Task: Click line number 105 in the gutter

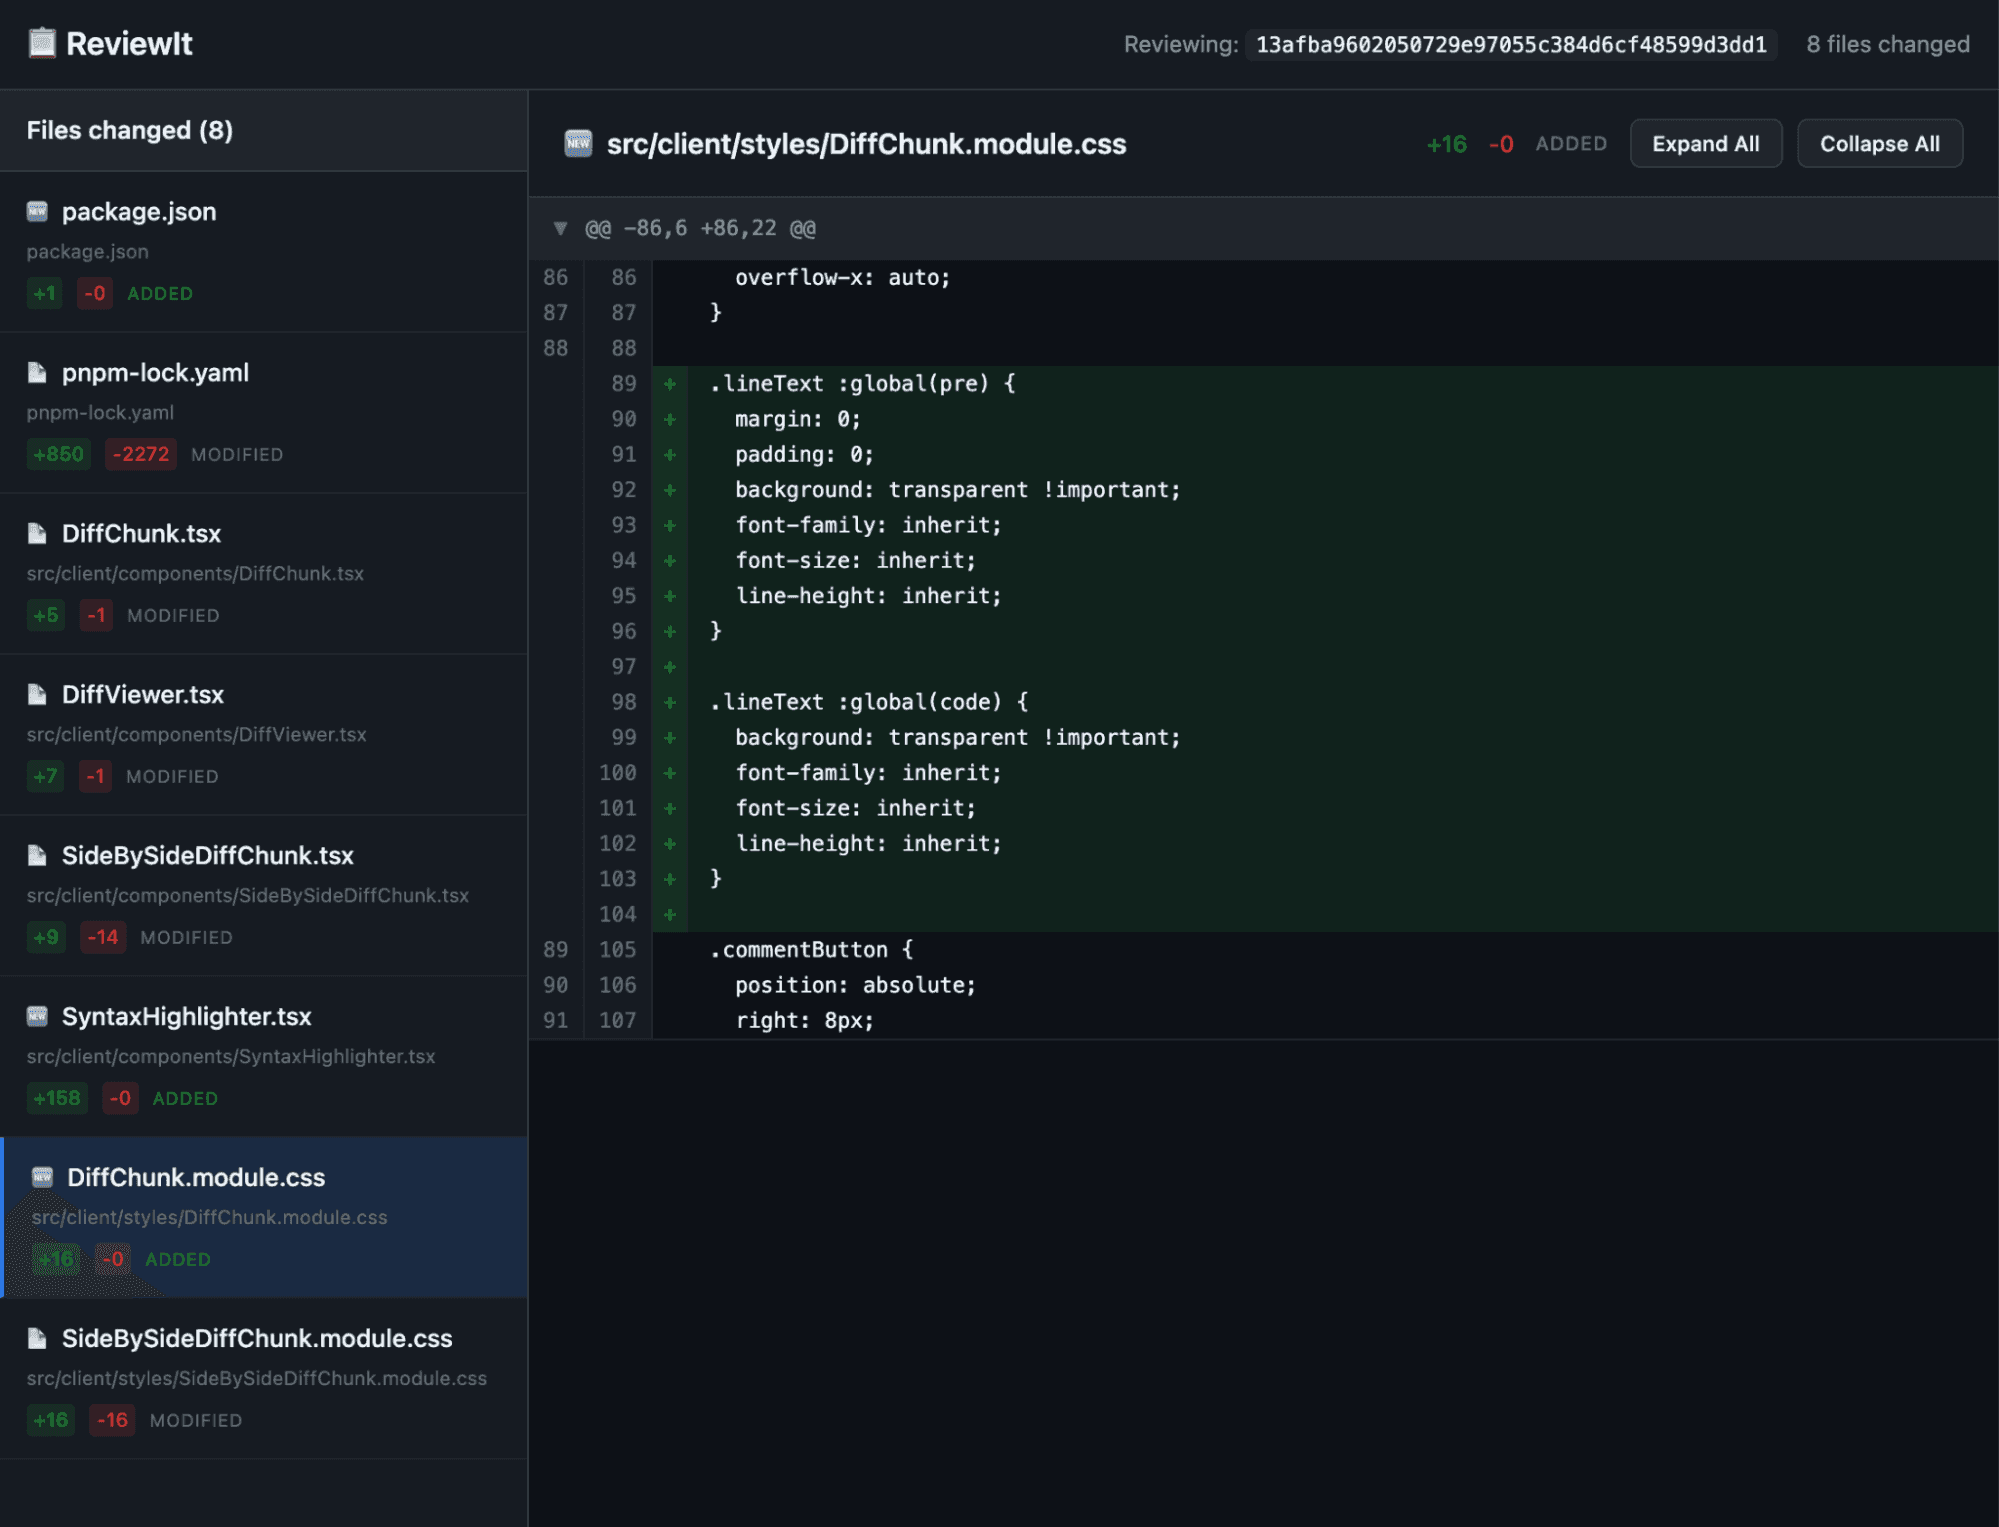Action: coord(617,950)
